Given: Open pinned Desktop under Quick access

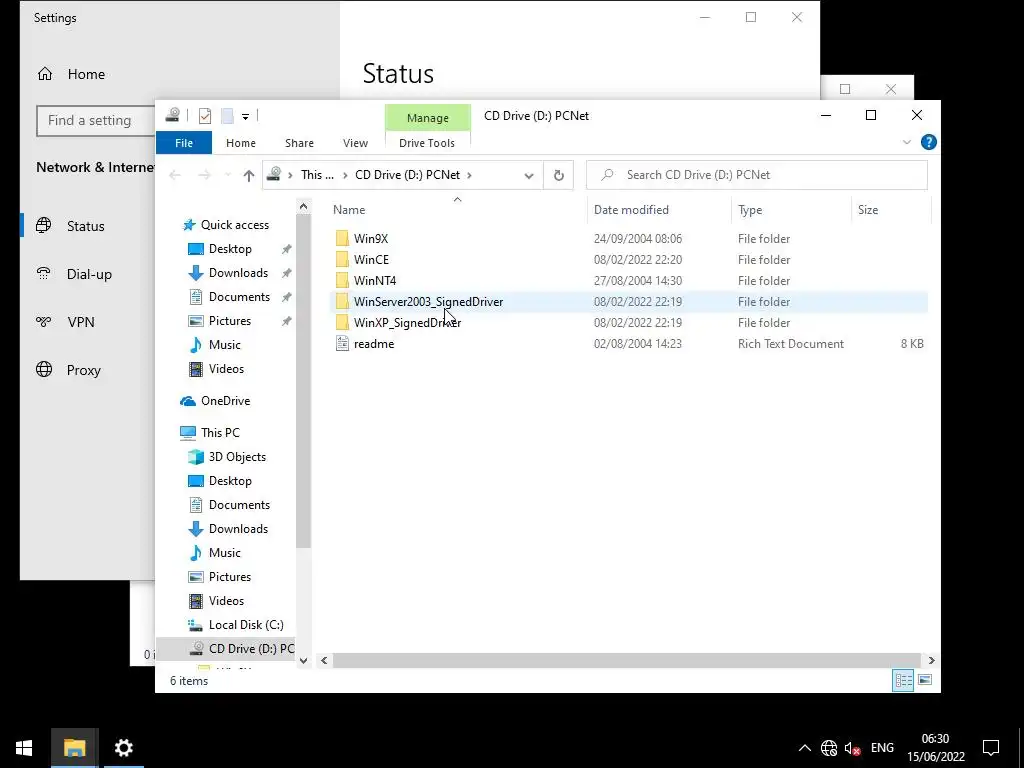Looking at the screenshot, I should tap(230, 249).
